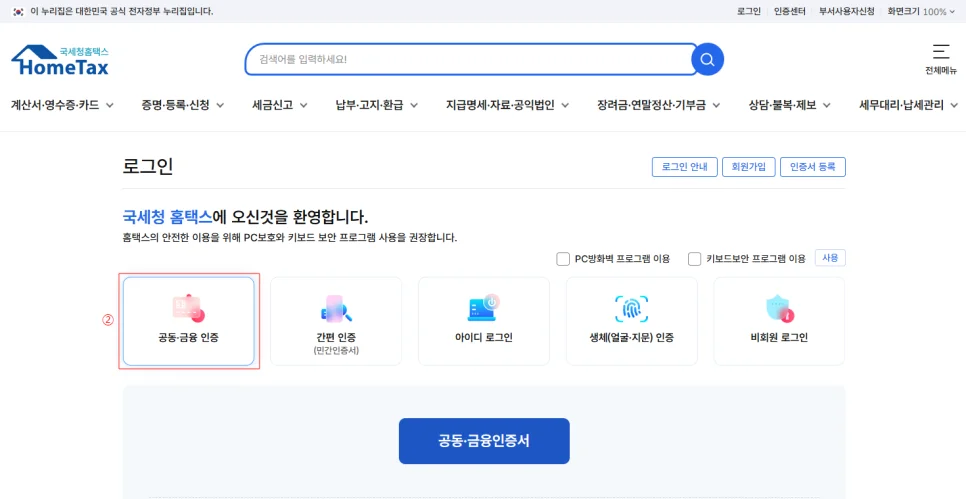Image resolution: width=966 pixels, height=499 pixels.
Task: Enable PC방화벽 프로그램 이용 checkbox
Action: (563, 259)
